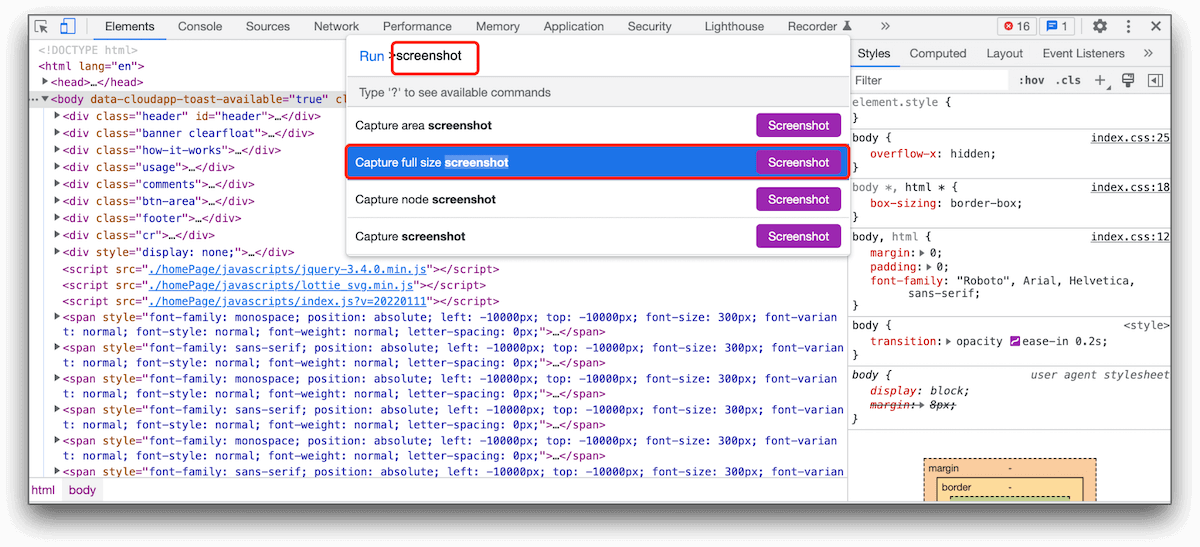Choose Capture node screenshot command
The image size is (1200, 547).
599,199
